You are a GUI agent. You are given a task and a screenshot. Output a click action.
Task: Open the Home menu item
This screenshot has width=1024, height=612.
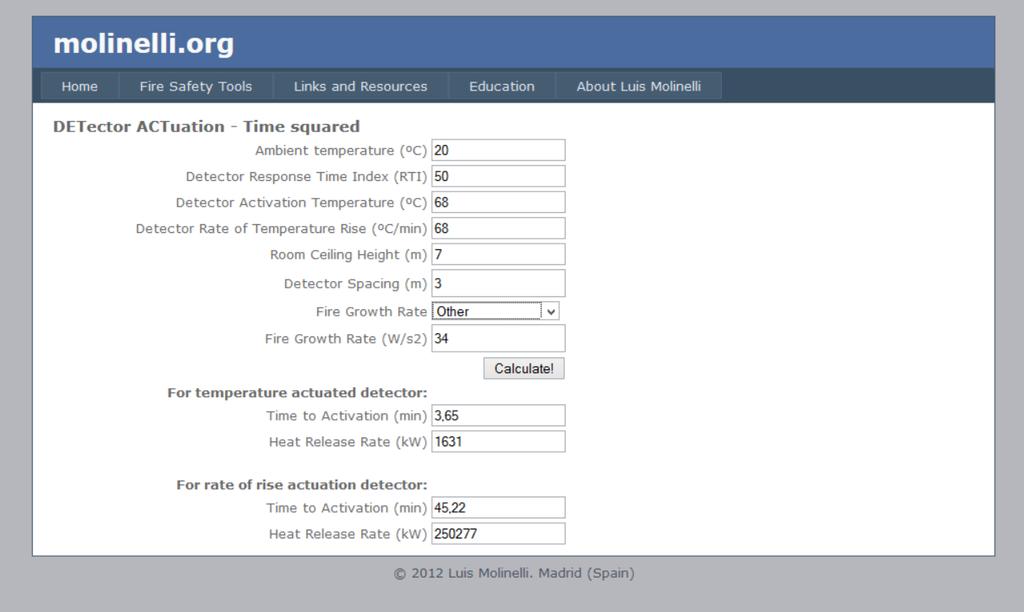(80, 86)
